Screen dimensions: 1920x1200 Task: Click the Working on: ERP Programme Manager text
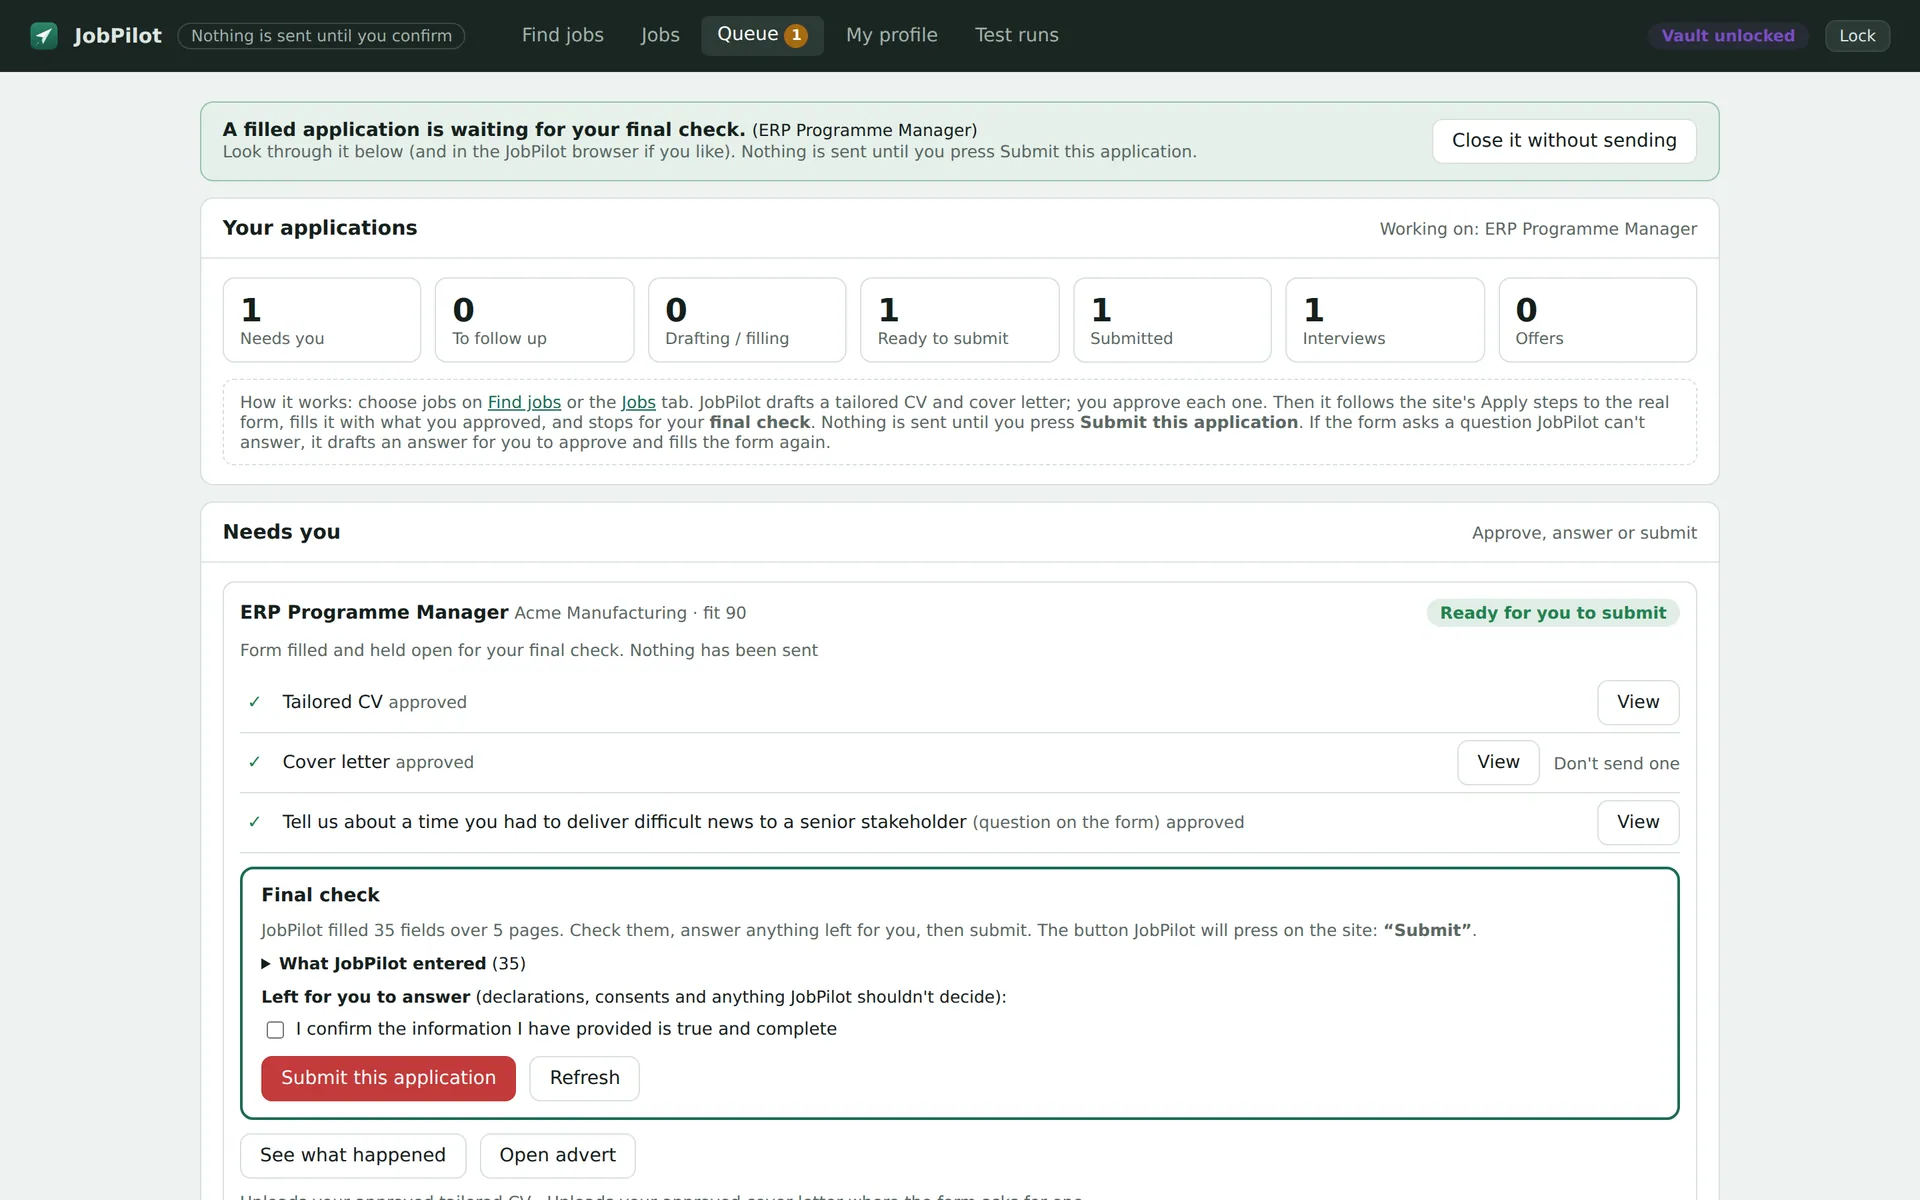(x=1538, y=229)
